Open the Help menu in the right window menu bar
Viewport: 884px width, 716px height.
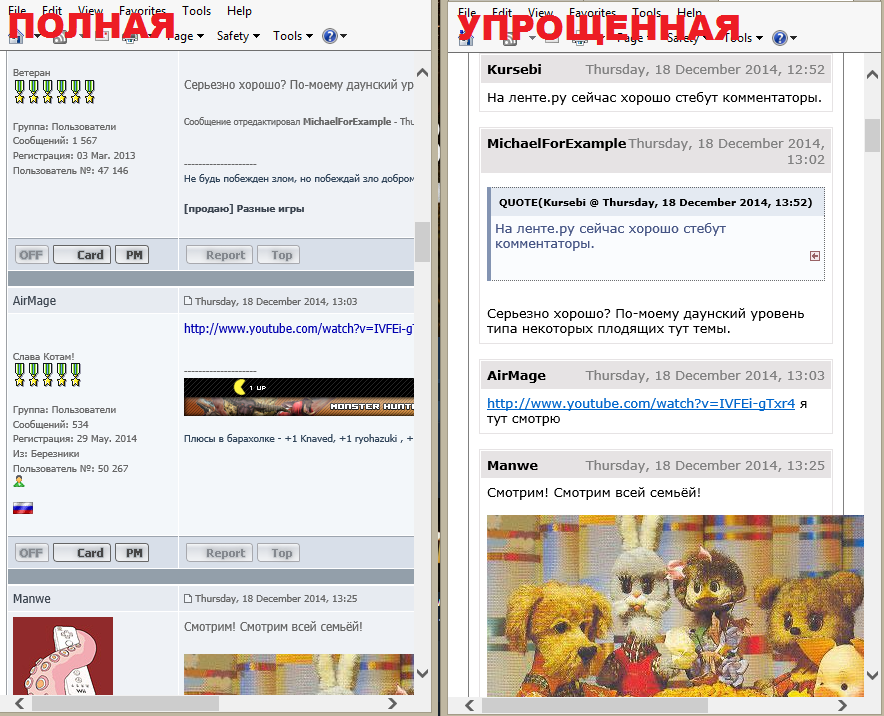click(689, 12)
